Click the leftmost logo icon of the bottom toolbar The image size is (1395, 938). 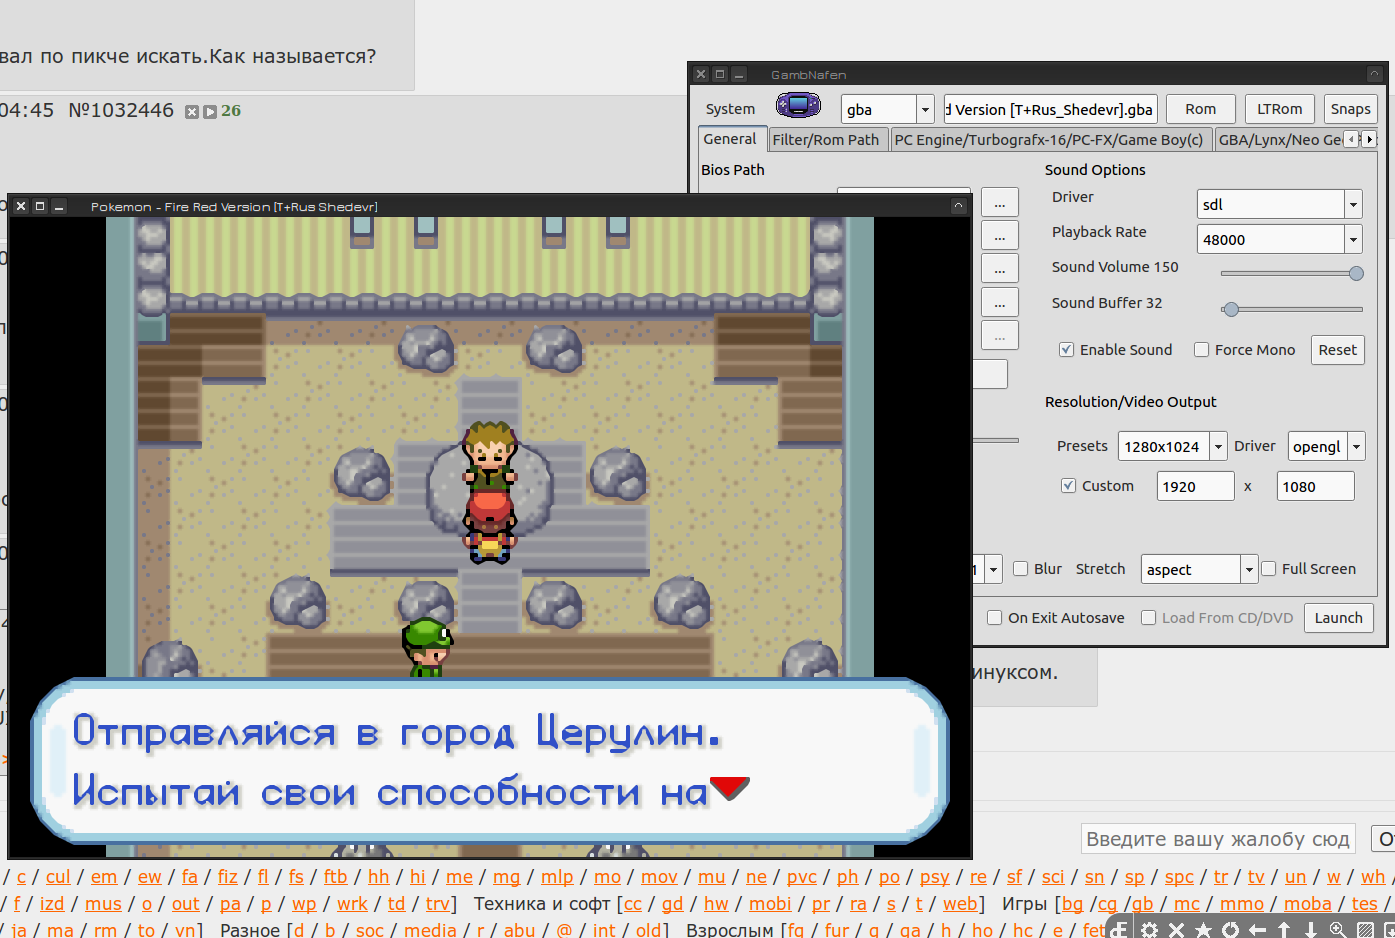pos(1119,930)
